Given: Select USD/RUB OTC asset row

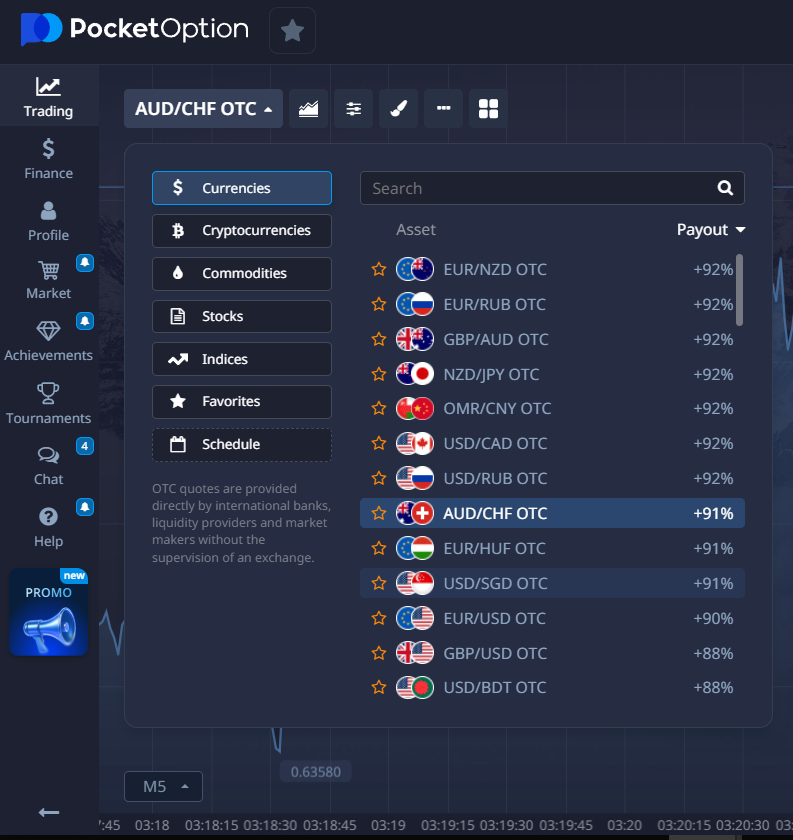Looking at the screenshot, I should [552, 478].
